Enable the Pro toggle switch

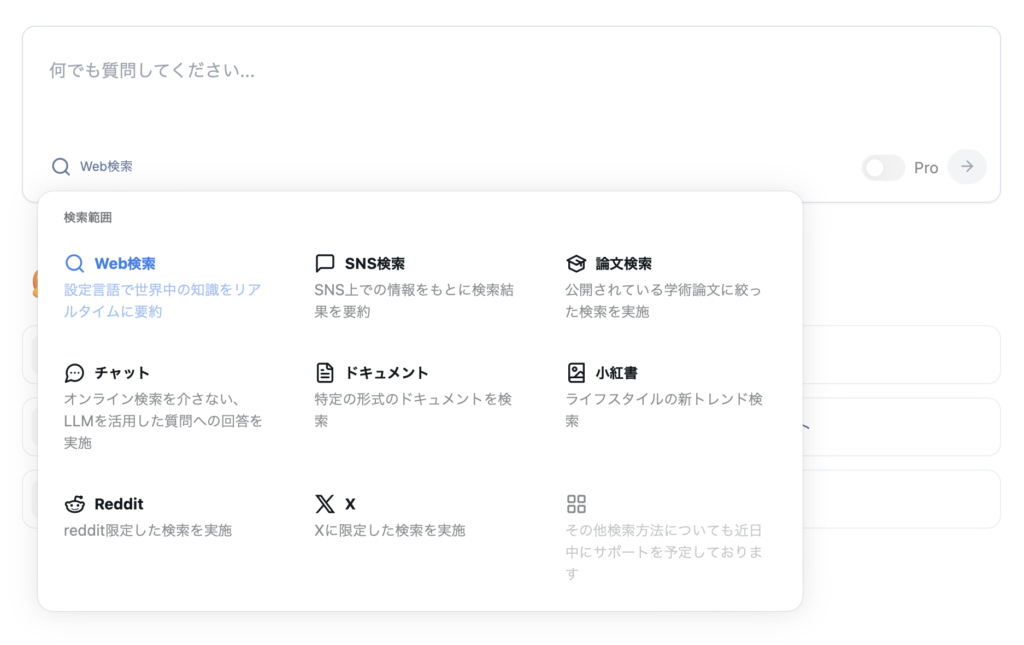(x=883, y=168)
